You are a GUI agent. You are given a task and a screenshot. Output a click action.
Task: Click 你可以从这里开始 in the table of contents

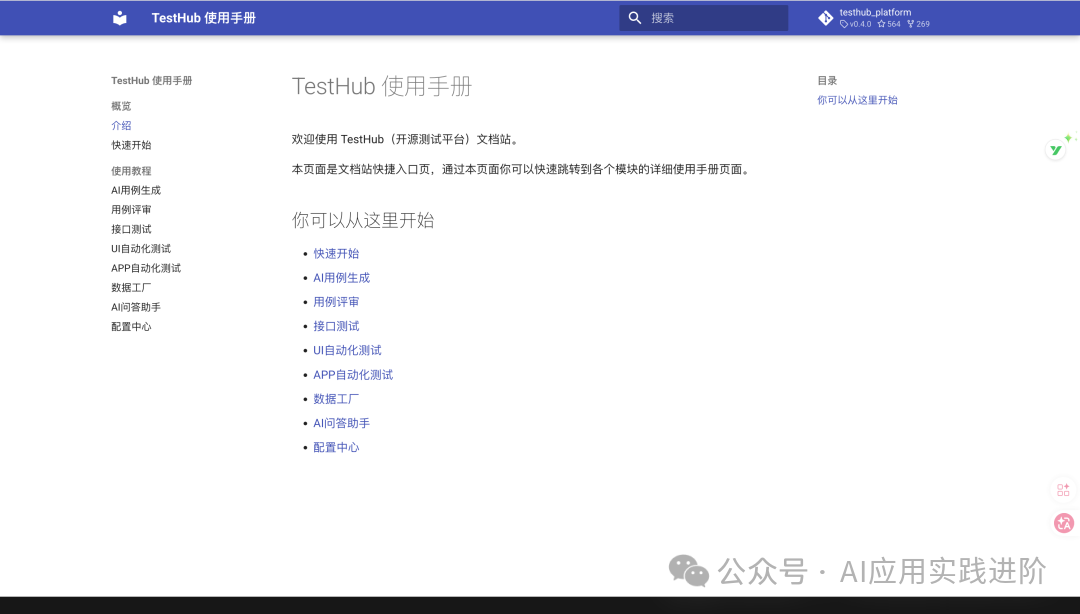[x=858, y=100]
